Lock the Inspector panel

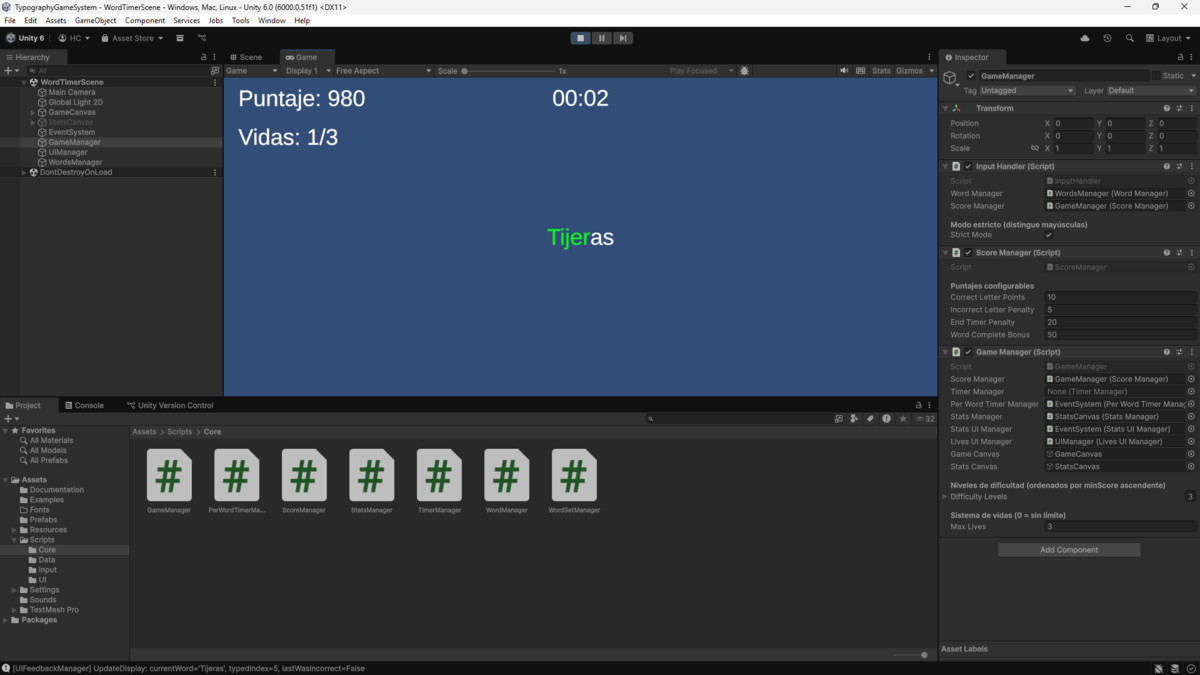1180,57
